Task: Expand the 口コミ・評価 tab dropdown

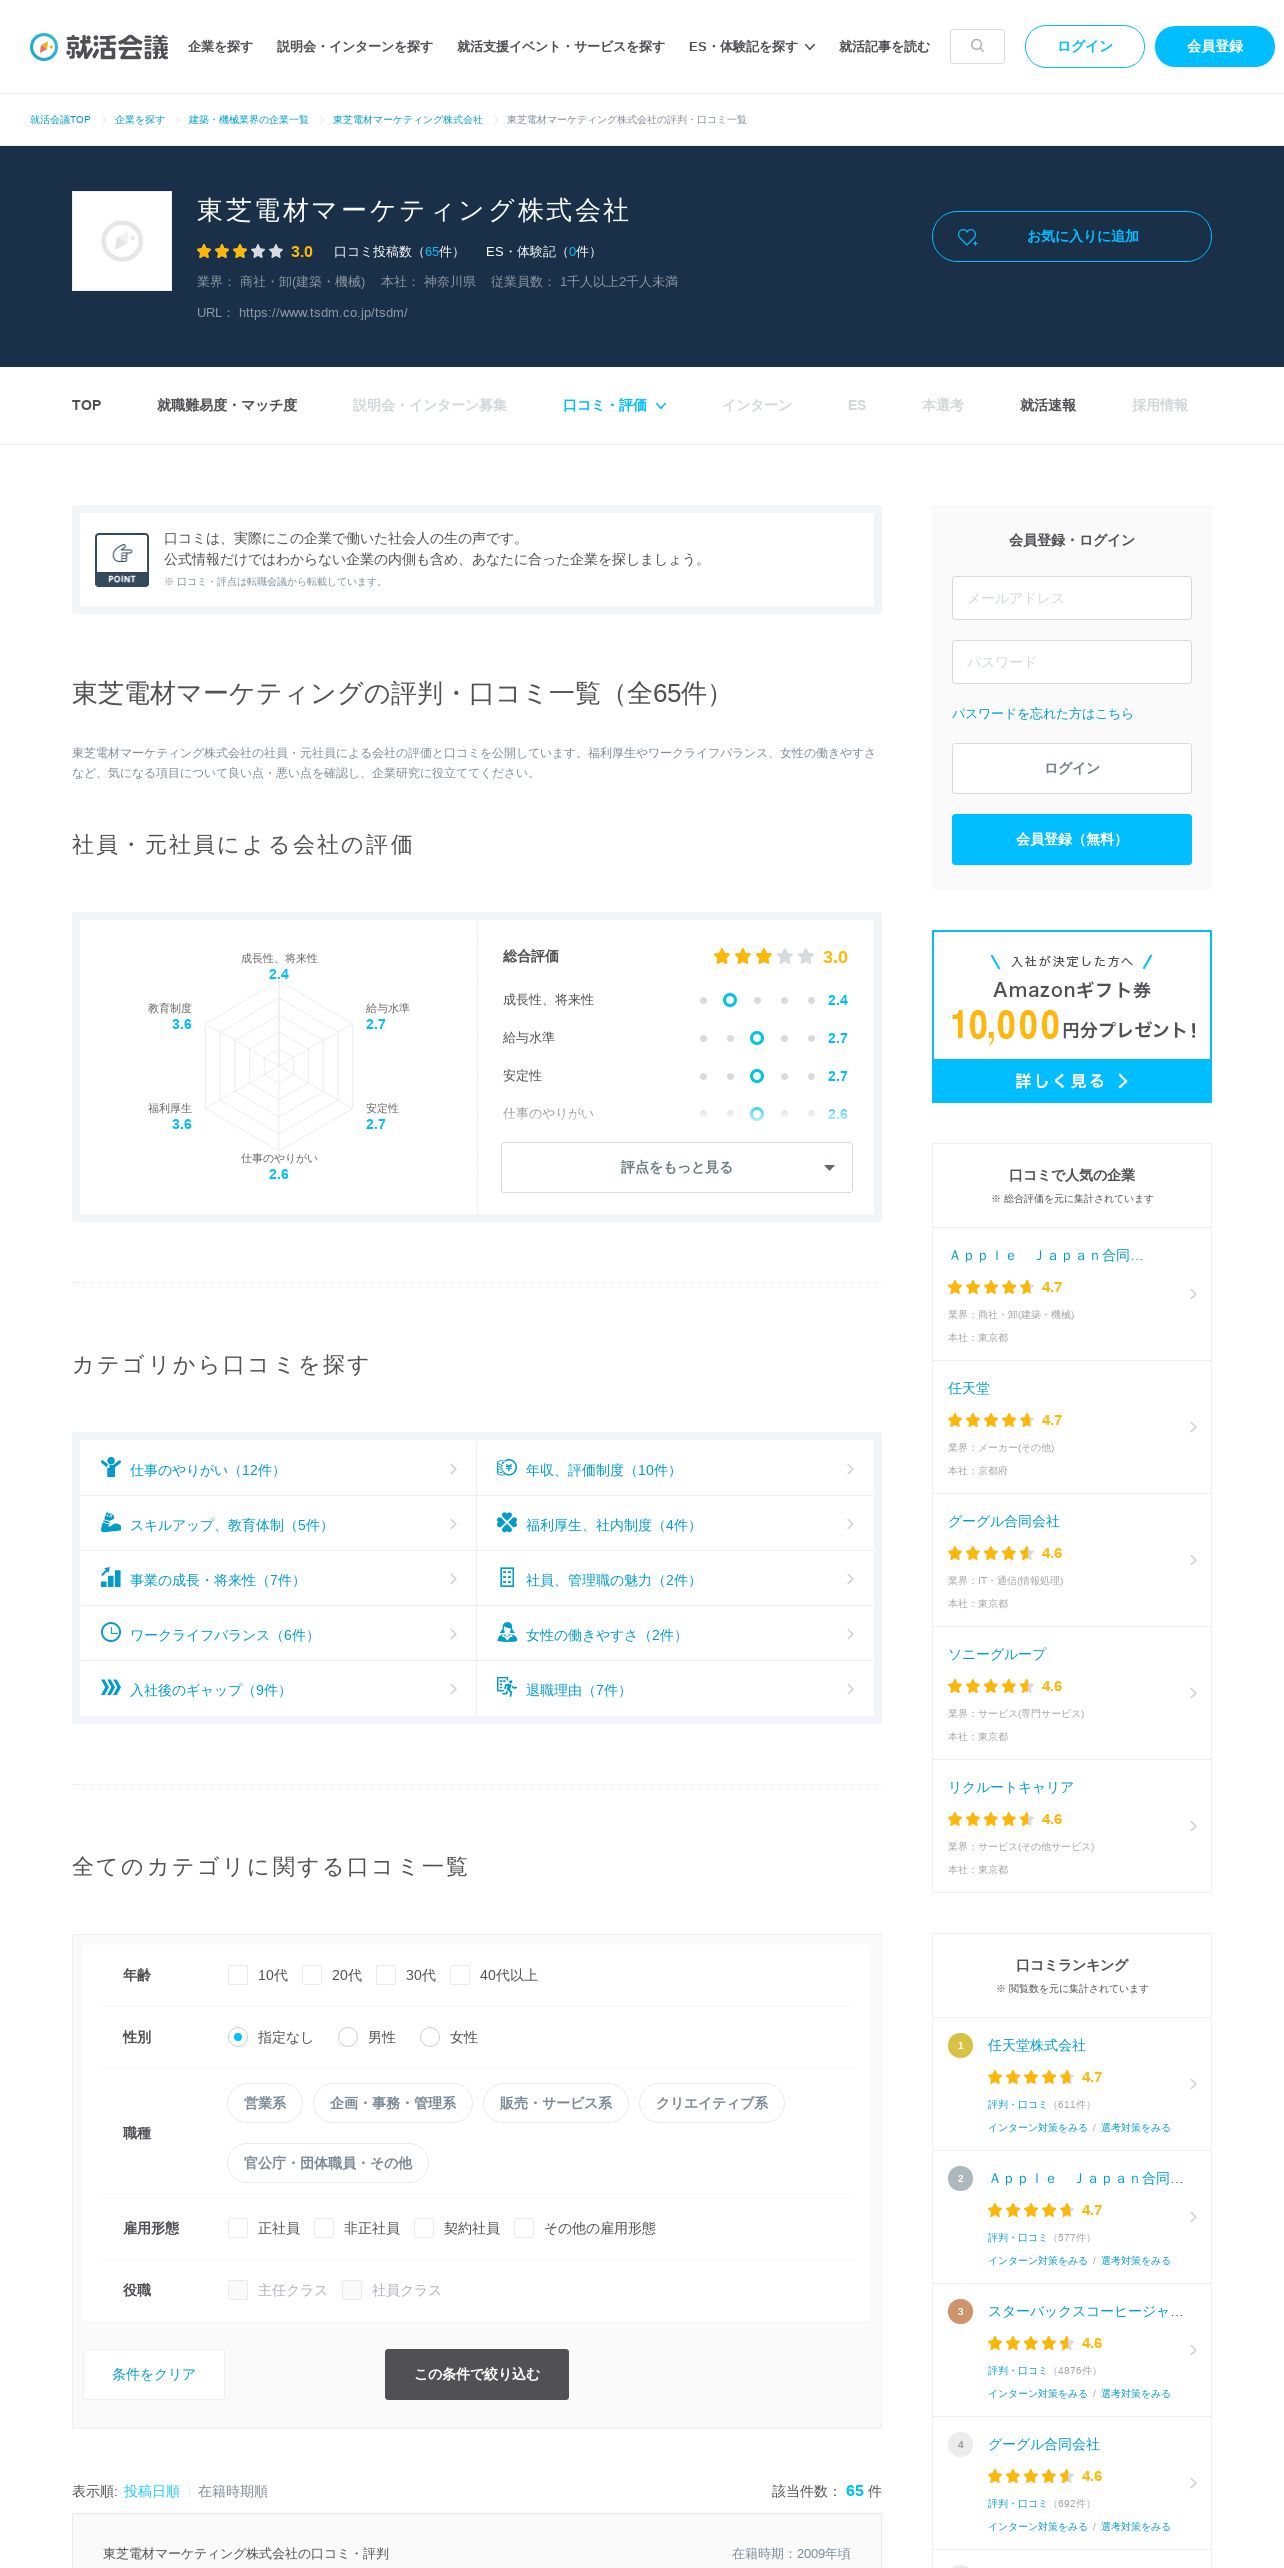Action: (614, 405)
